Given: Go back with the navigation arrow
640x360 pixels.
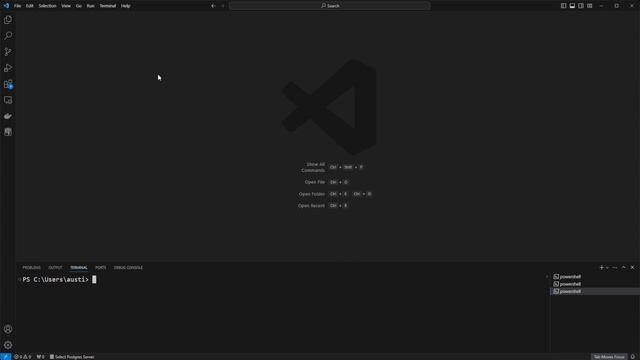Looking at the screenshot, I should tap(213, 6).
